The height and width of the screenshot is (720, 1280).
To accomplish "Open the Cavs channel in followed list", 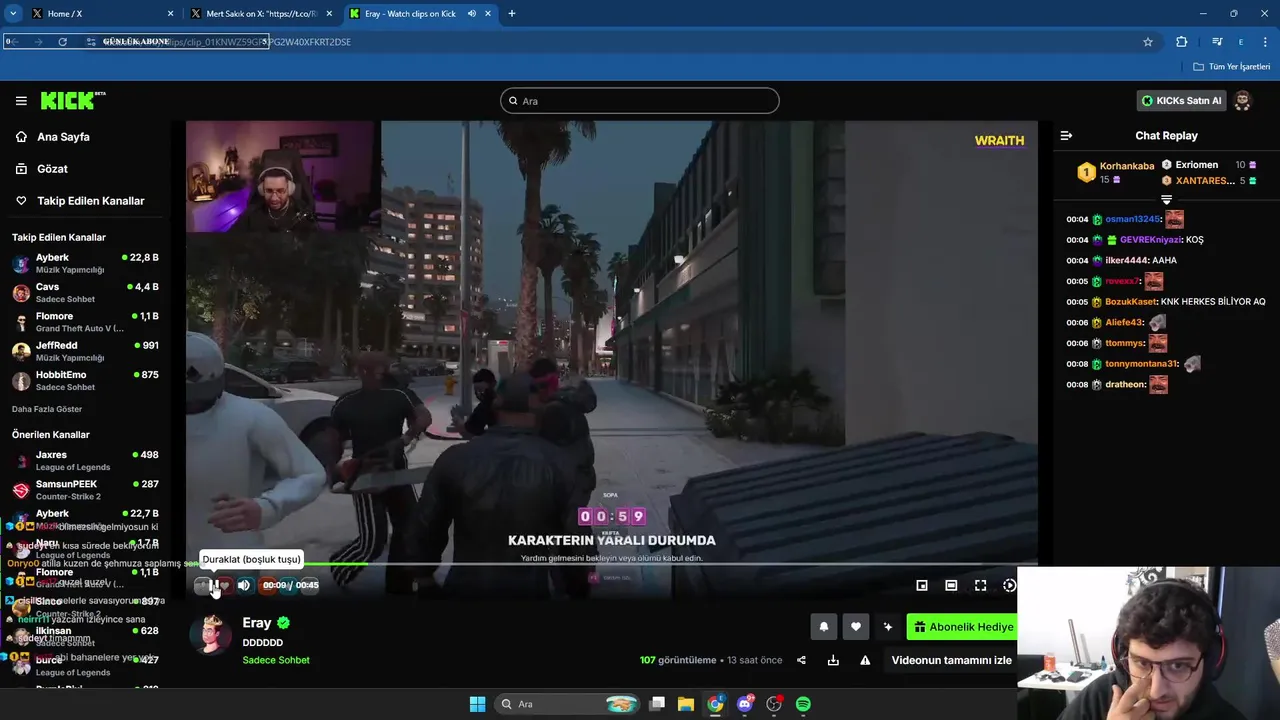I will (x=85, y=292).
